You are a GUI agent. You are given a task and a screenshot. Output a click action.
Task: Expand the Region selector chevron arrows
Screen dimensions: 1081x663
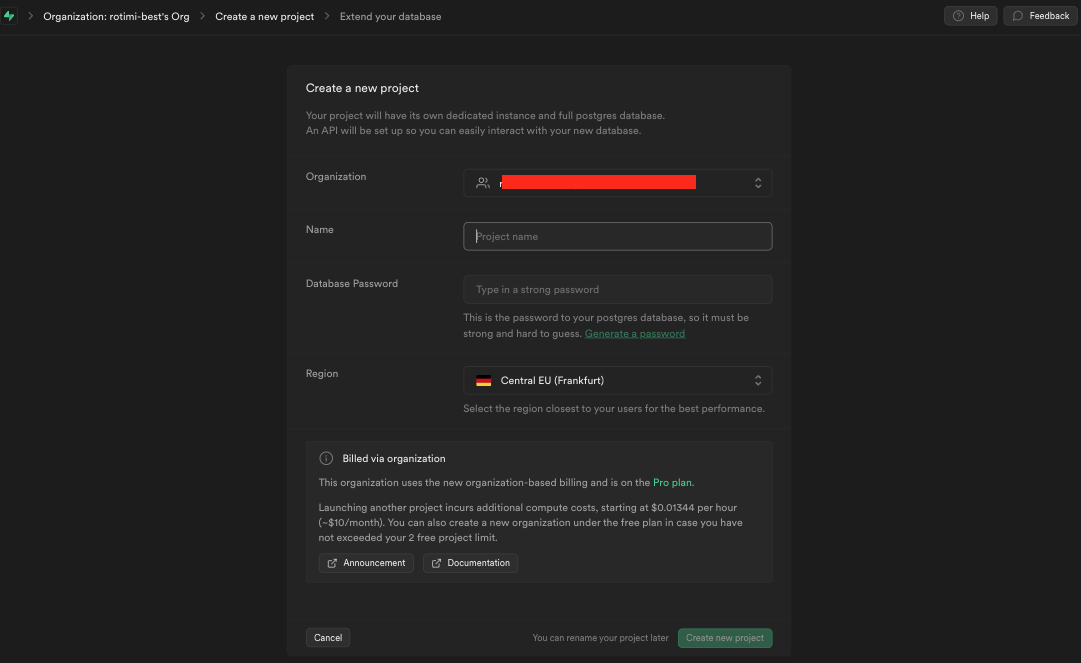[x=758, y=381]
